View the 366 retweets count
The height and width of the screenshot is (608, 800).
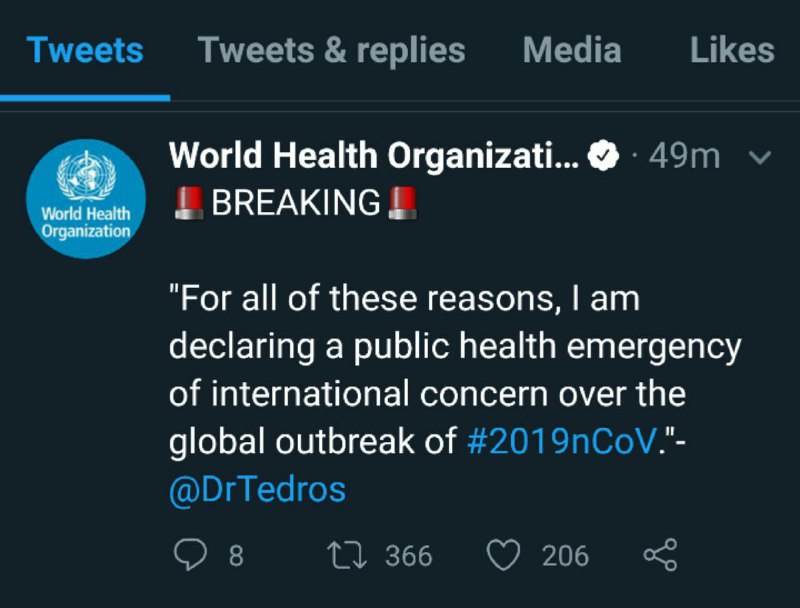click(x=409, y=555)
